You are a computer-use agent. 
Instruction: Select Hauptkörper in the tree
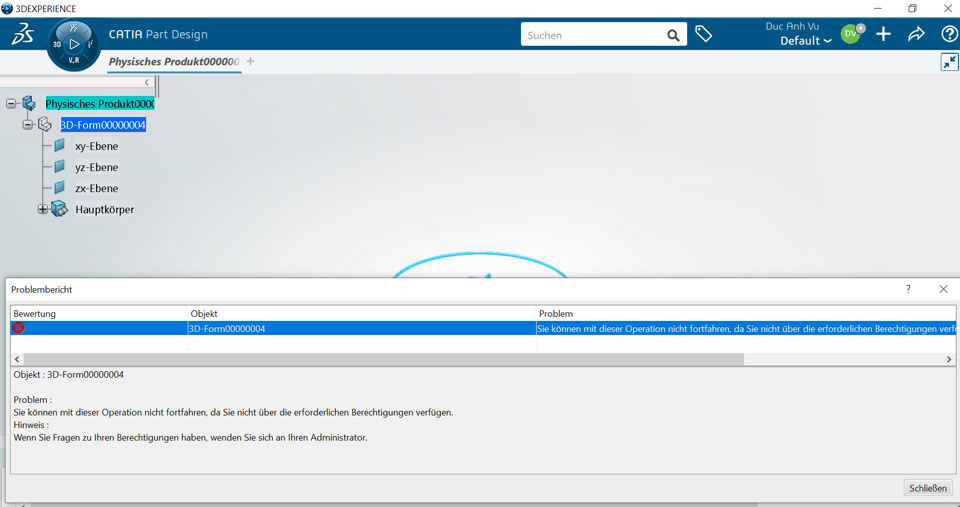[105, 209]
